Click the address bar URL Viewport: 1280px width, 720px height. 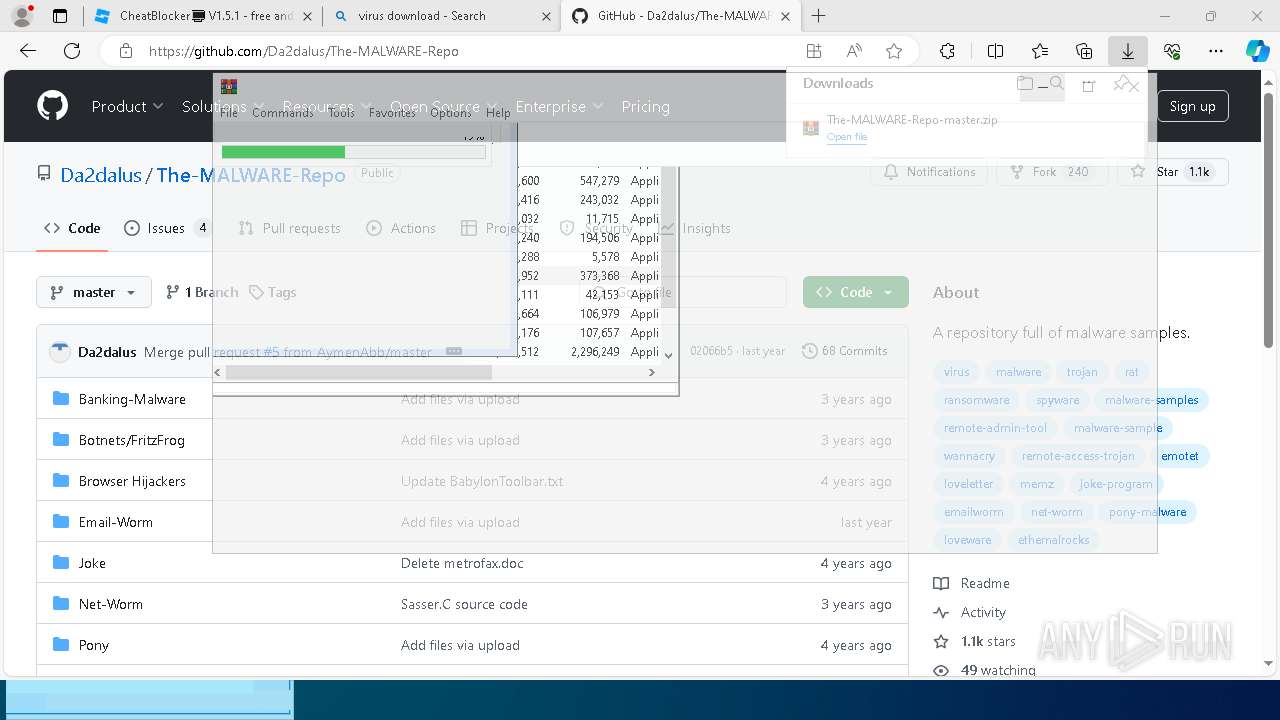point(304,51)
